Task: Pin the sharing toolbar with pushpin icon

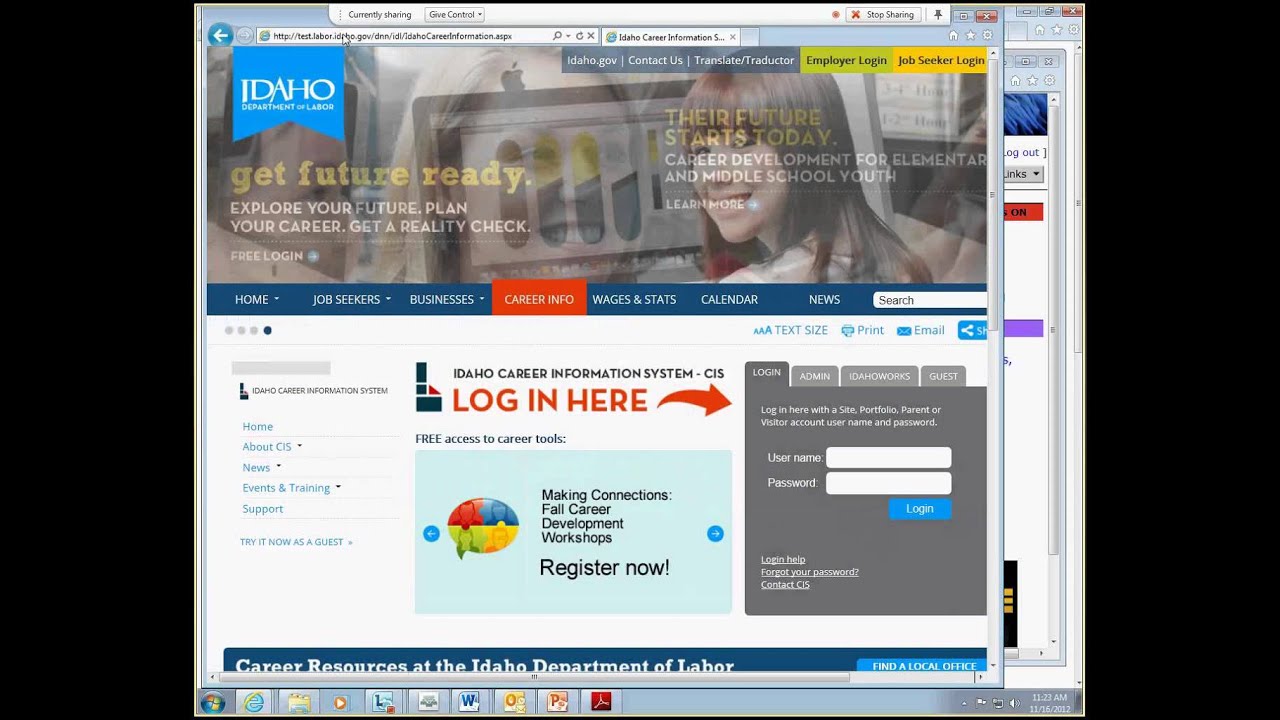Action: coord(938,15)
